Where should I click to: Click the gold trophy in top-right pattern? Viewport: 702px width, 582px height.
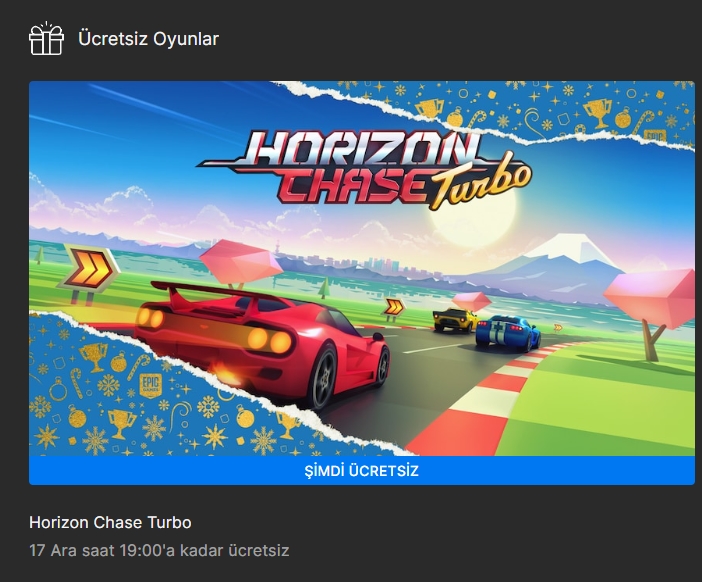(598, 112)
